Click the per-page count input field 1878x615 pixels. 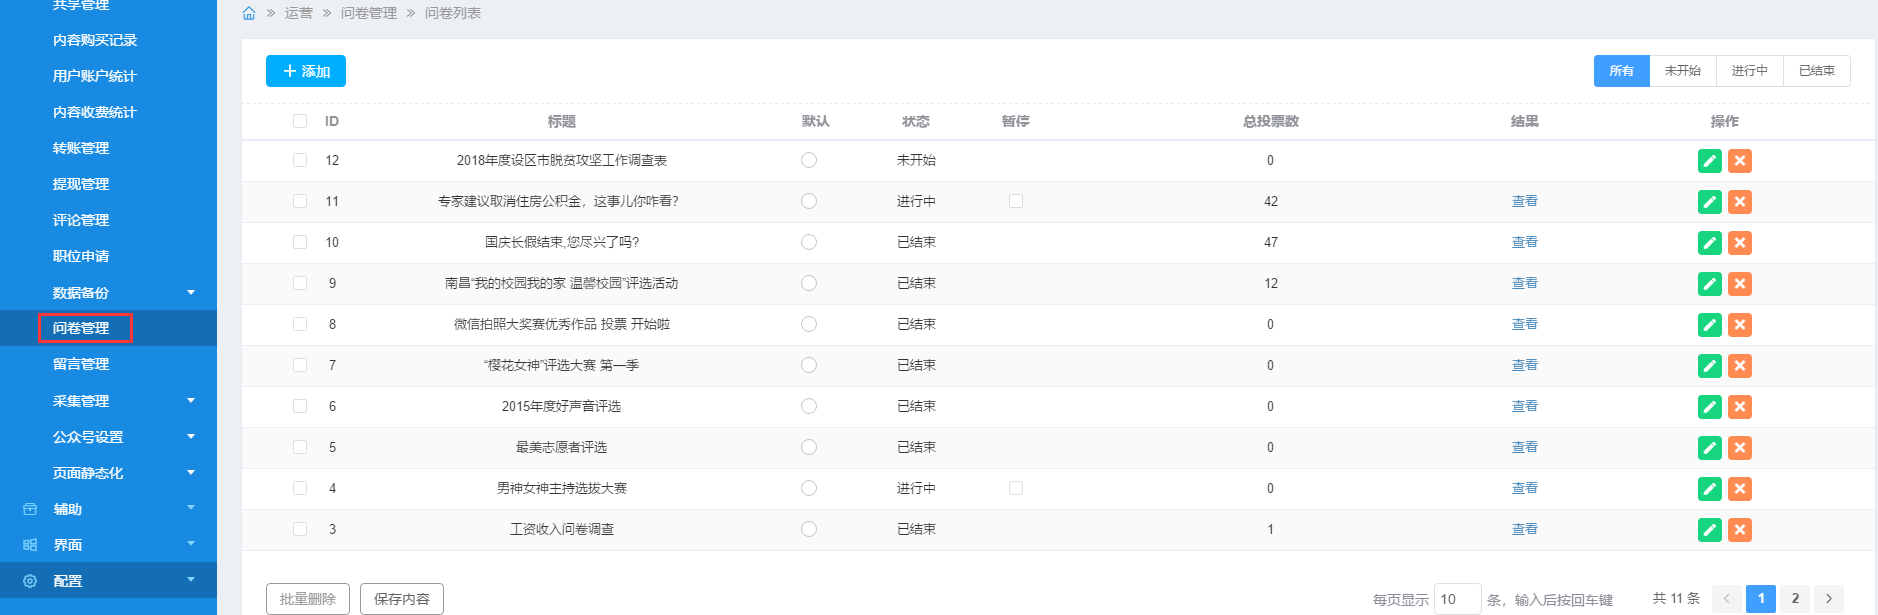[x=1456, y=599]
